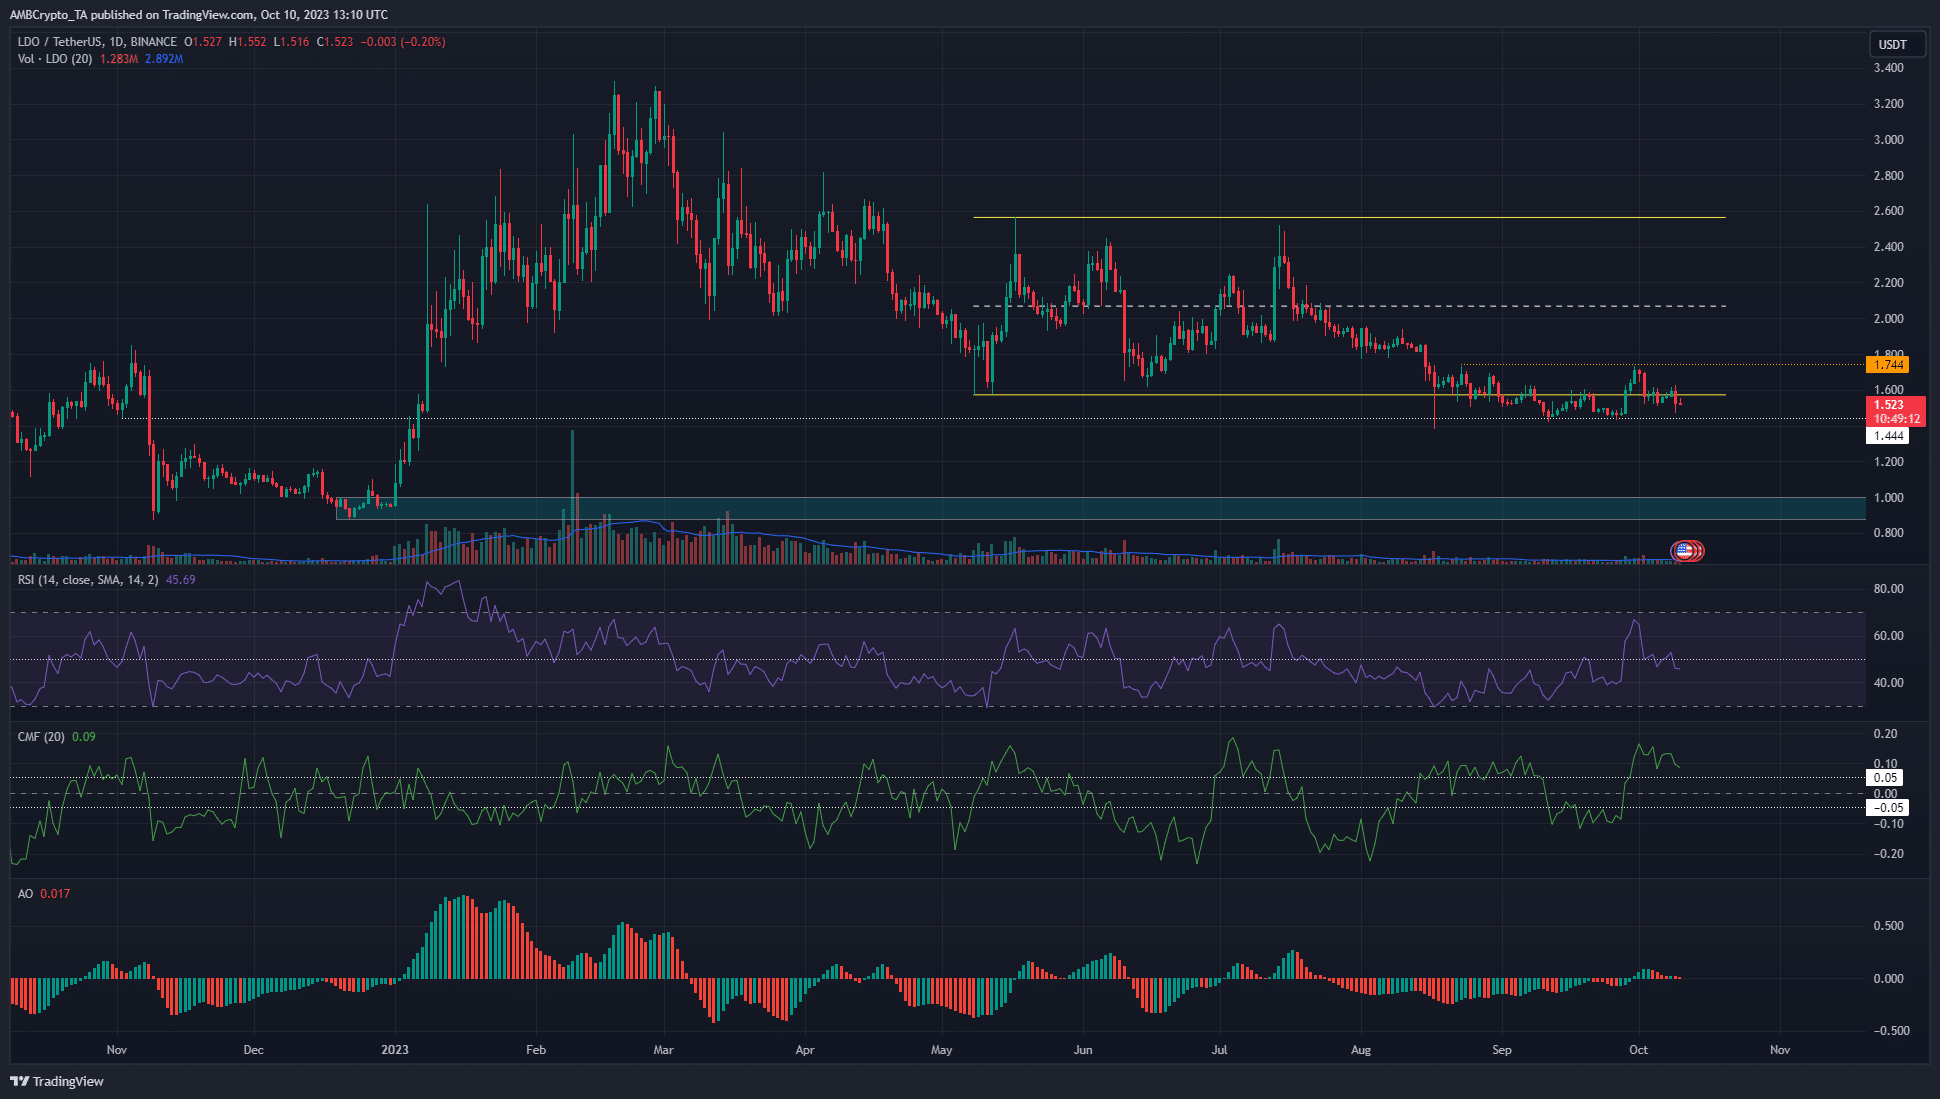Select the AO indicator label
This screenshot has width=1940, height=1099.
click(x=25, y=894)
